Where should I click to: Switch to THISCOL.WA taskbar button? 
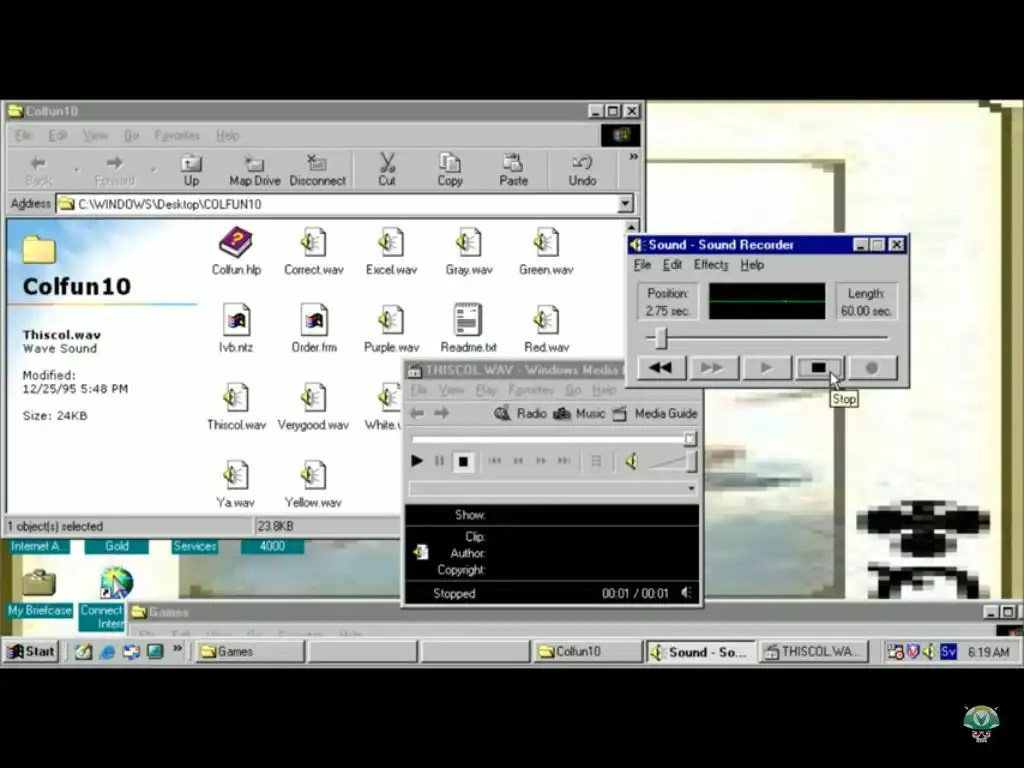click(814, 651)
